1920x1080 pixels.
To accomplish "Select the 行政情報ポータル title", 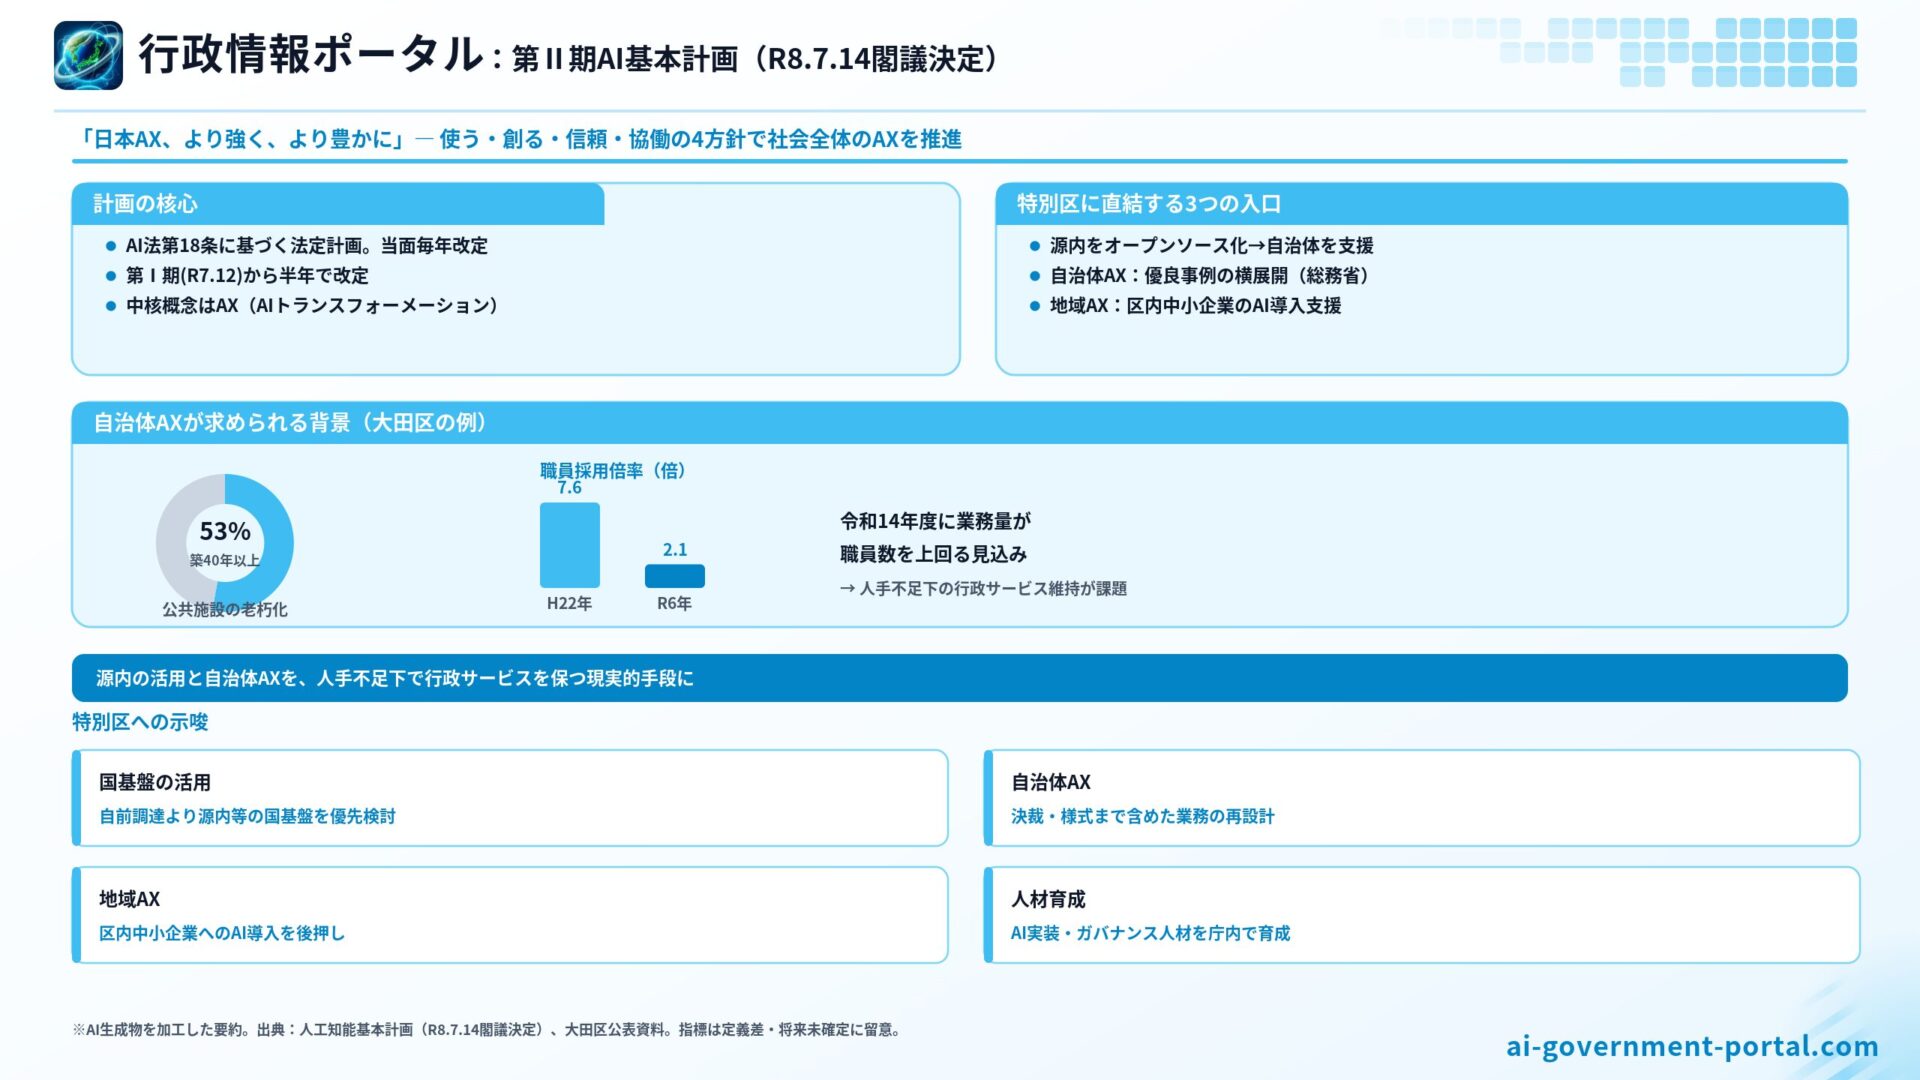I will 311,54.
